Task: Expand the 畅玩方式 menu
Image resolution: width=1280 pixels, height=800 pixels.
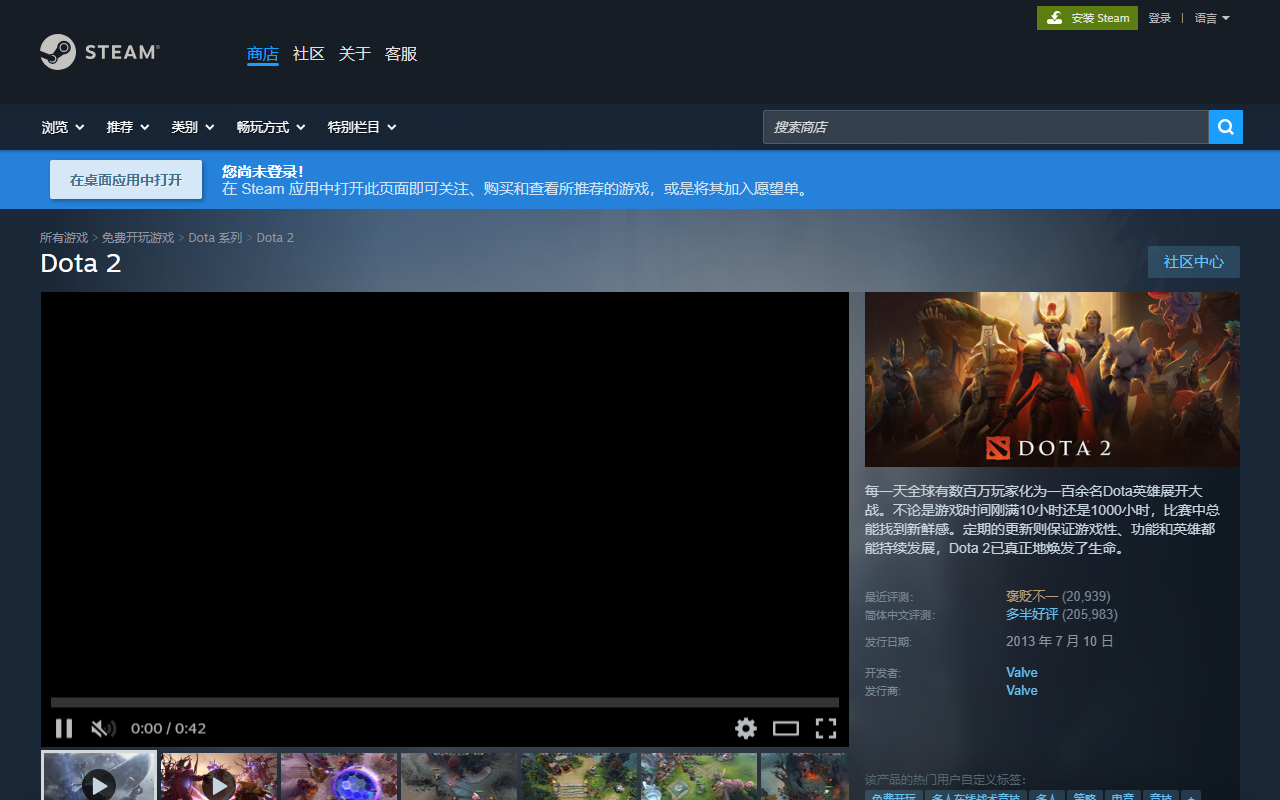Action: pyautogui.click(x=271, y=127)
